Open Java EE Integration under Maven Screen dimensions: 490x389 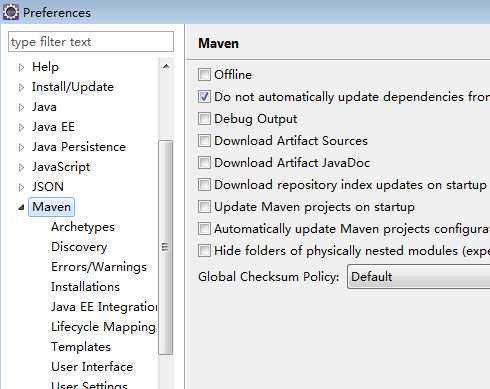(104, 307)
